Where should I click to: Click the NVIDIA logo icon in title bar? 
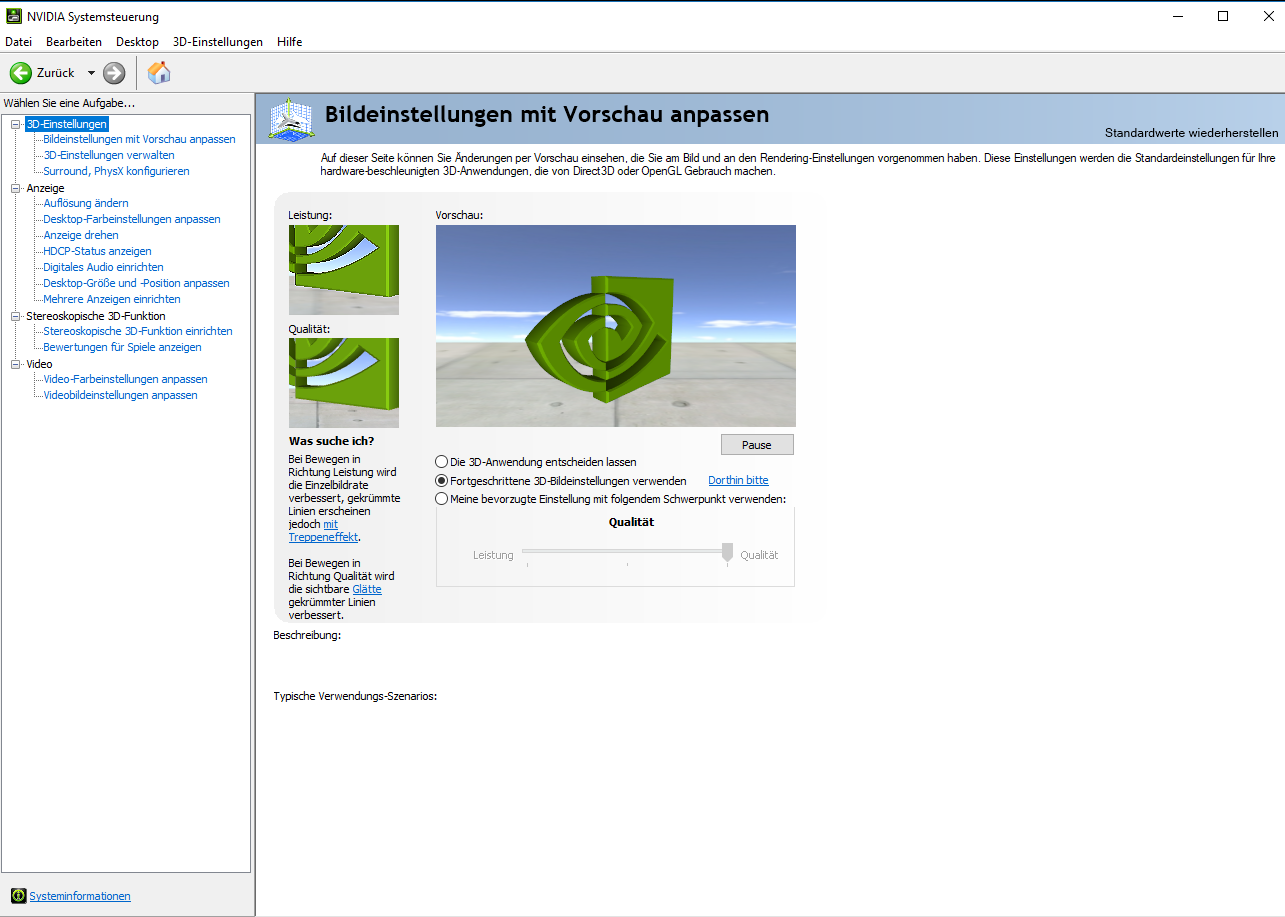(x=13, y=17)
